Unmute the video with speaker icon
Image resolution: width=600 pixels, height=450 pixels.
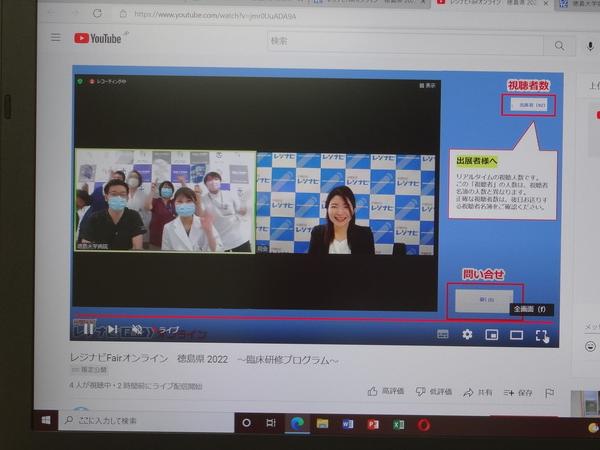click(137, 329)
